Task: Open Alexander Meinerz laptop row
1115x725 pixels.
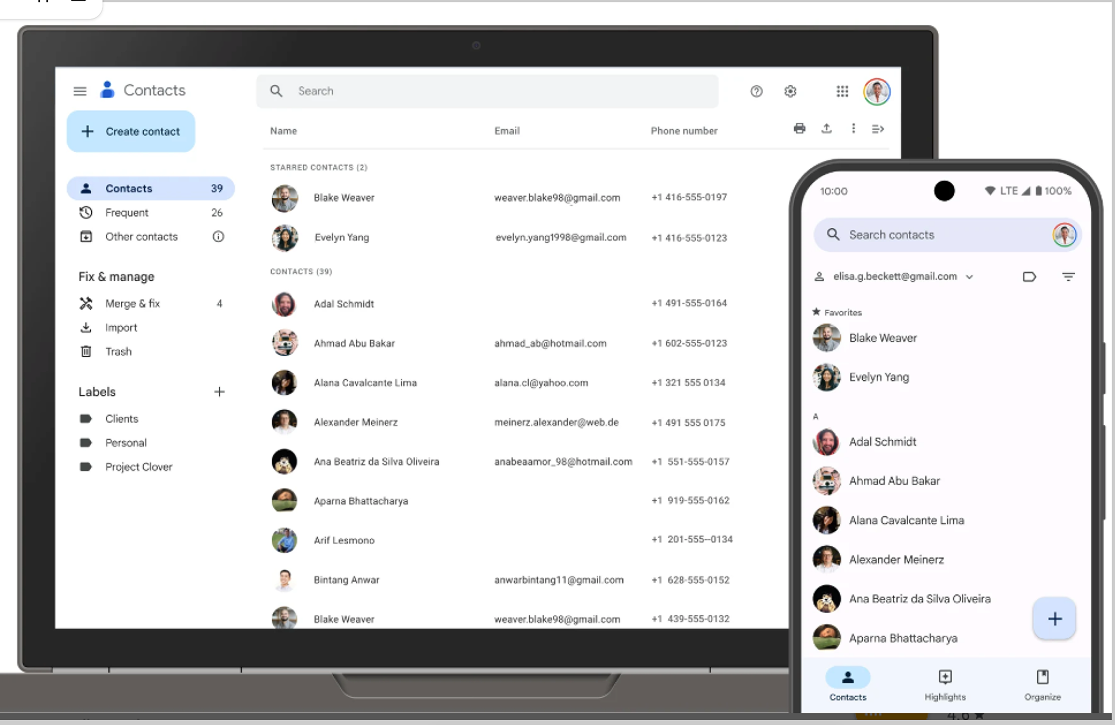Action: pos(526,422)
